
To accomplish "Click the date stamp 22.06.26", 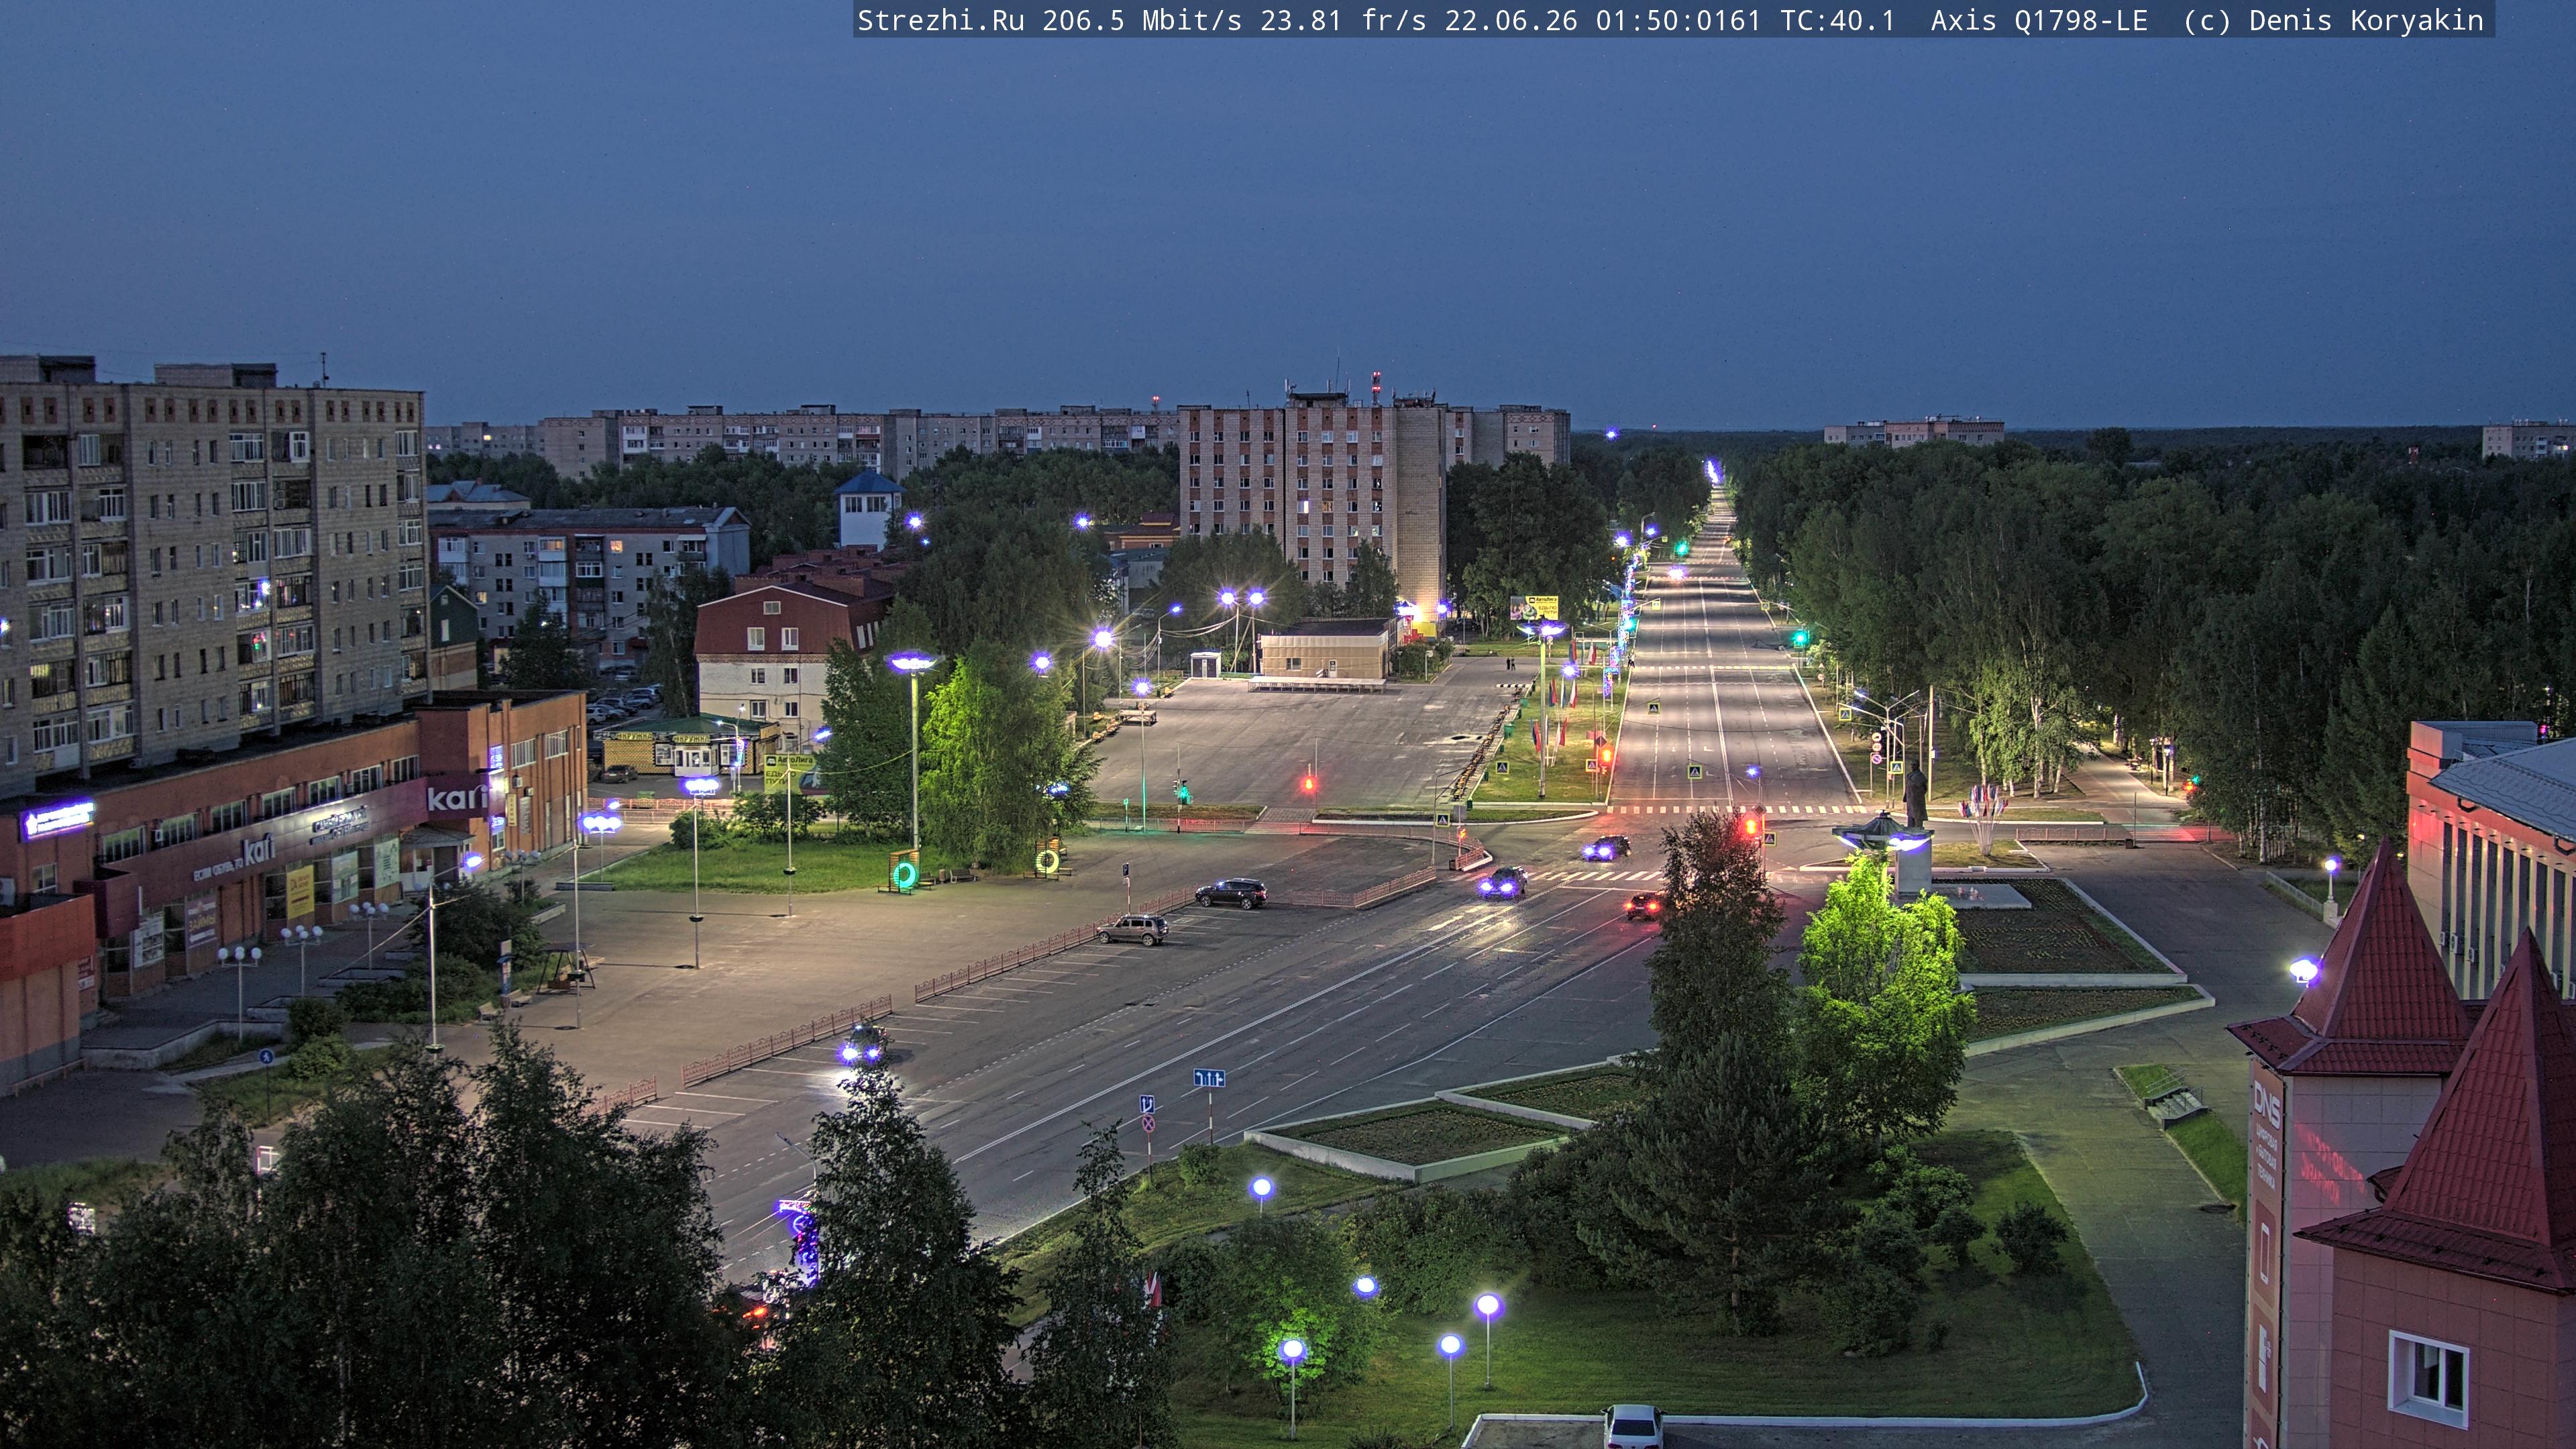I will (1510, 21).
